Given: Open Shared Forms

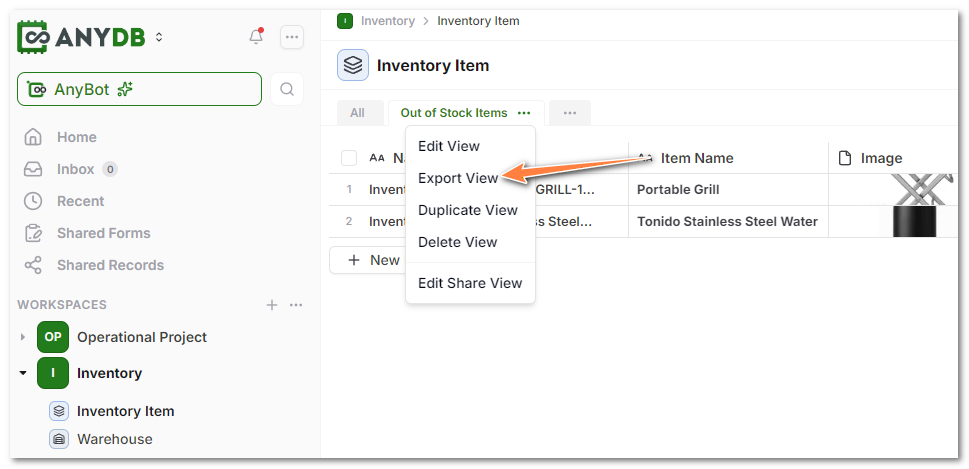Looking at the screenshot, I should pos(104,234).
